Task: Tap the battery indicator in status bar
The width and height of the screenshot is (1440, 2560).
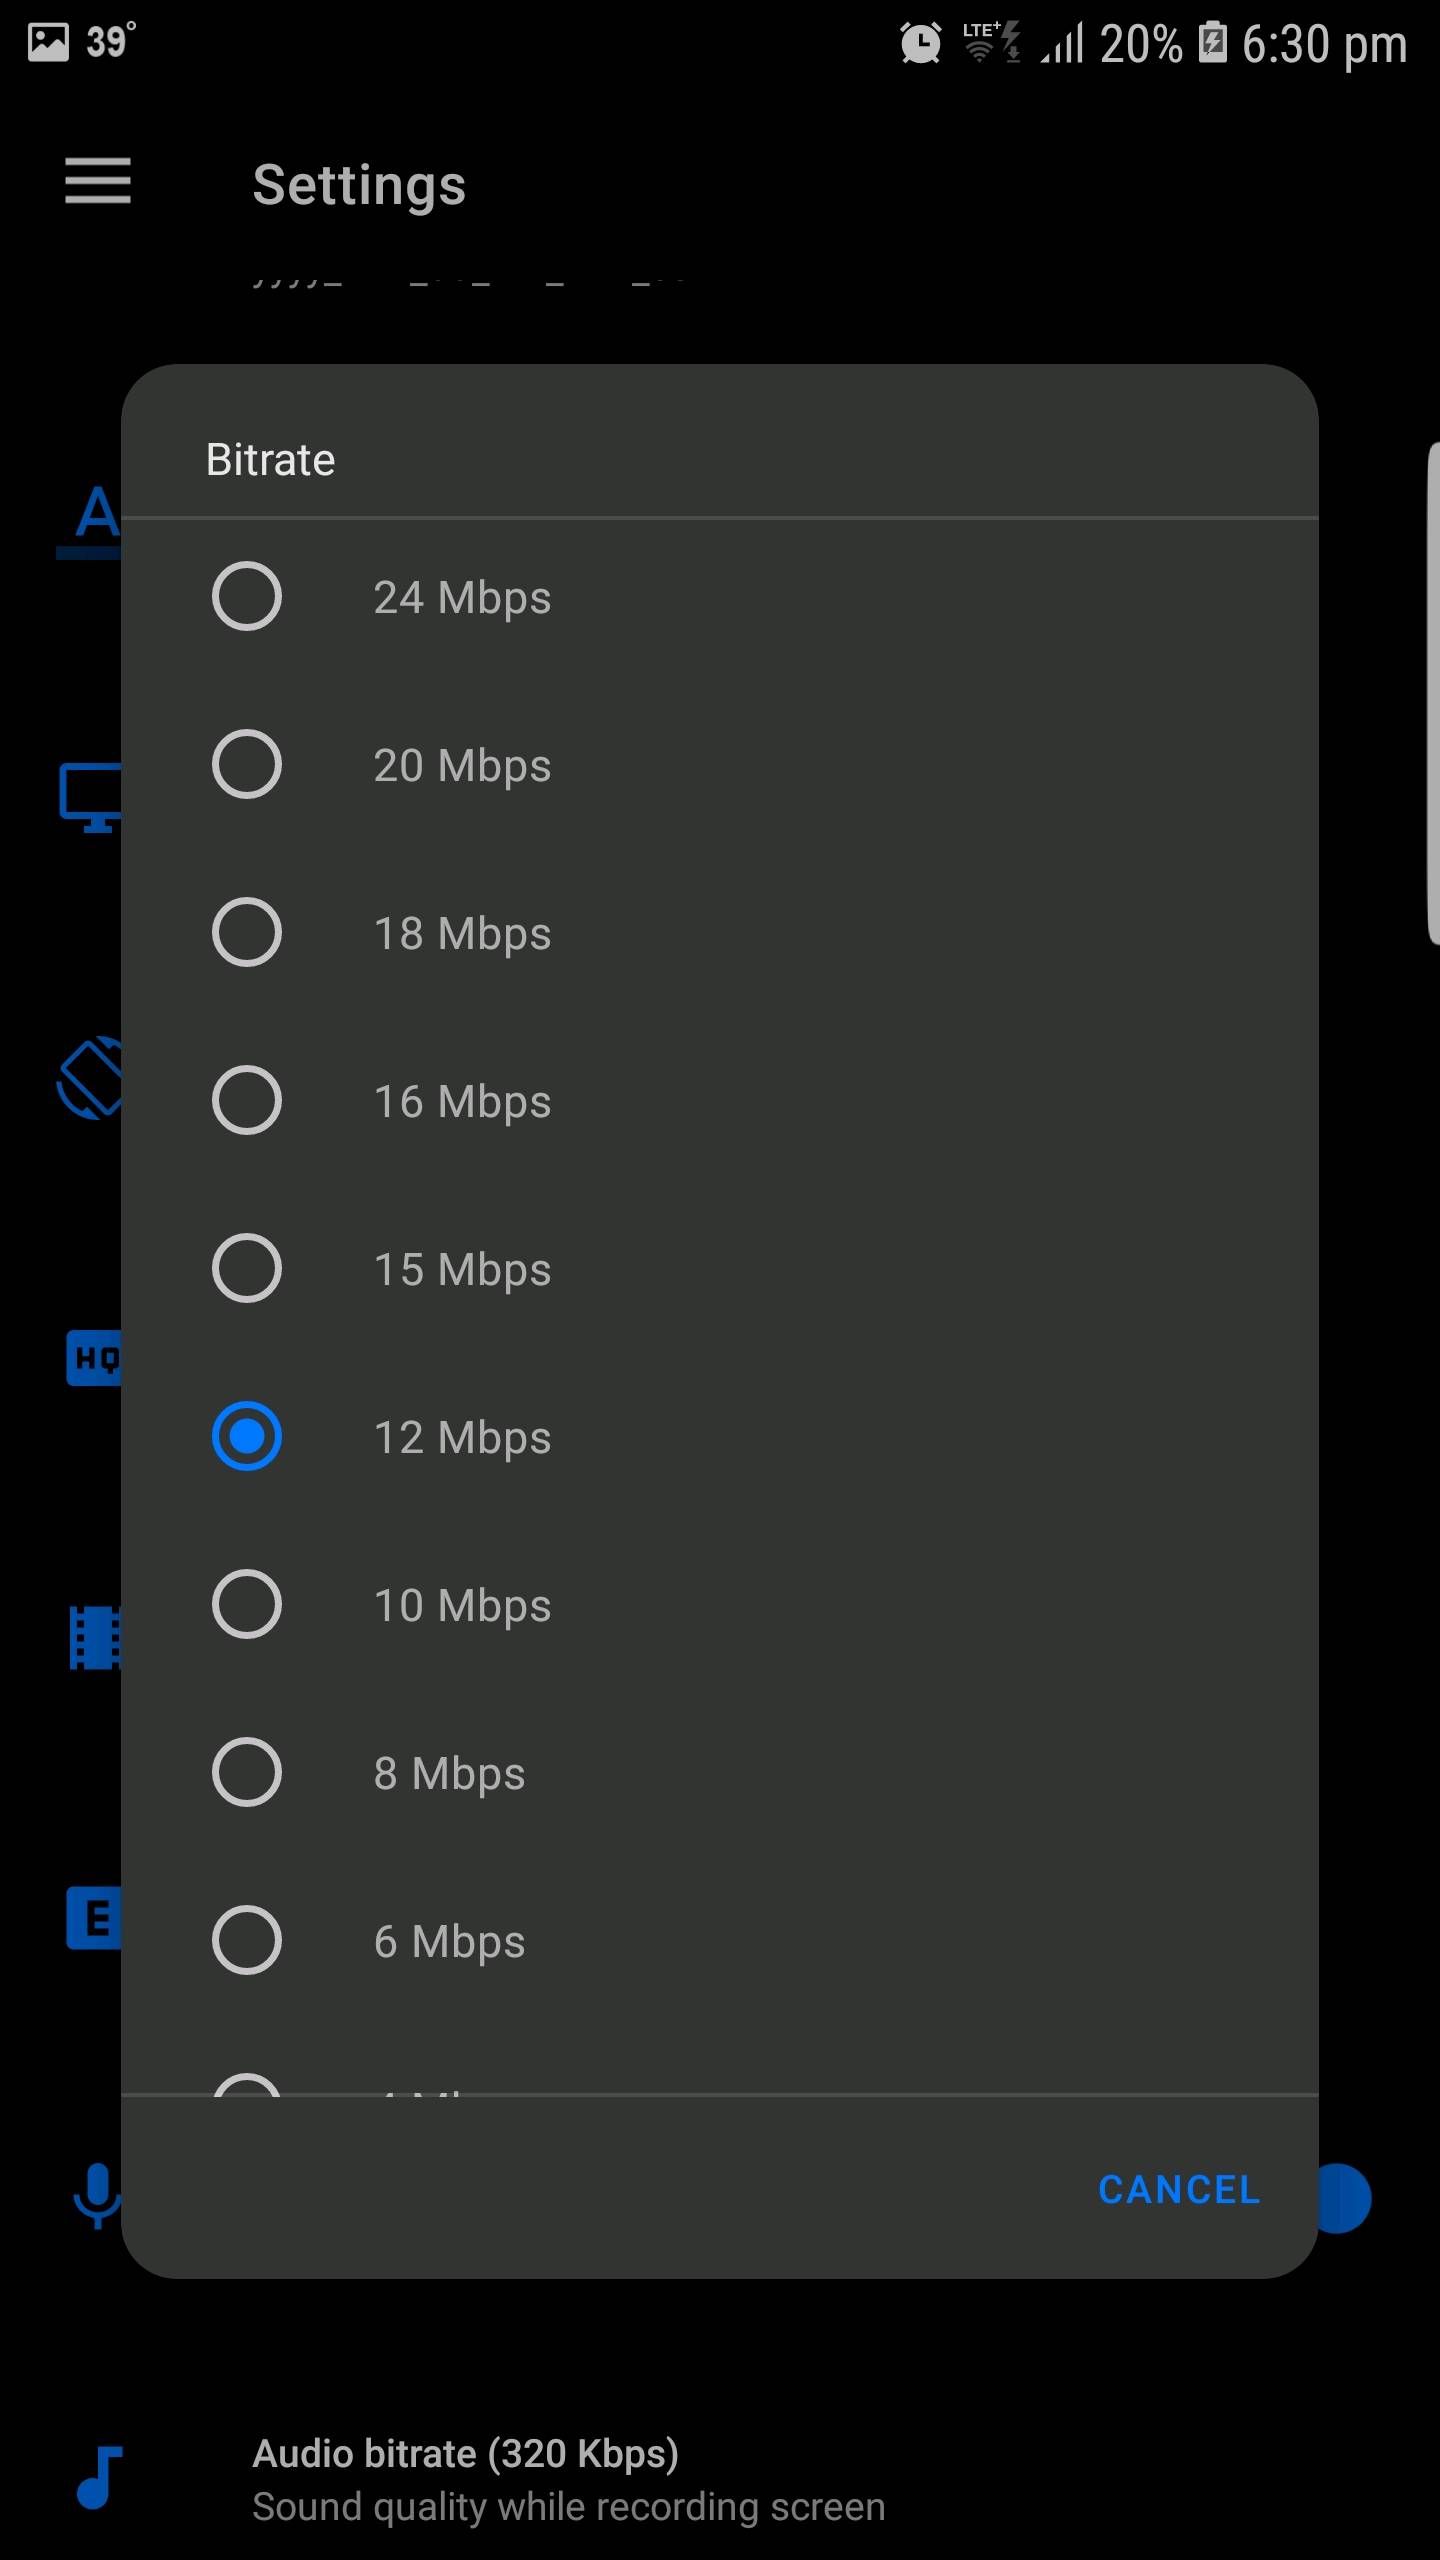Action: click(x=1213, y=43)
